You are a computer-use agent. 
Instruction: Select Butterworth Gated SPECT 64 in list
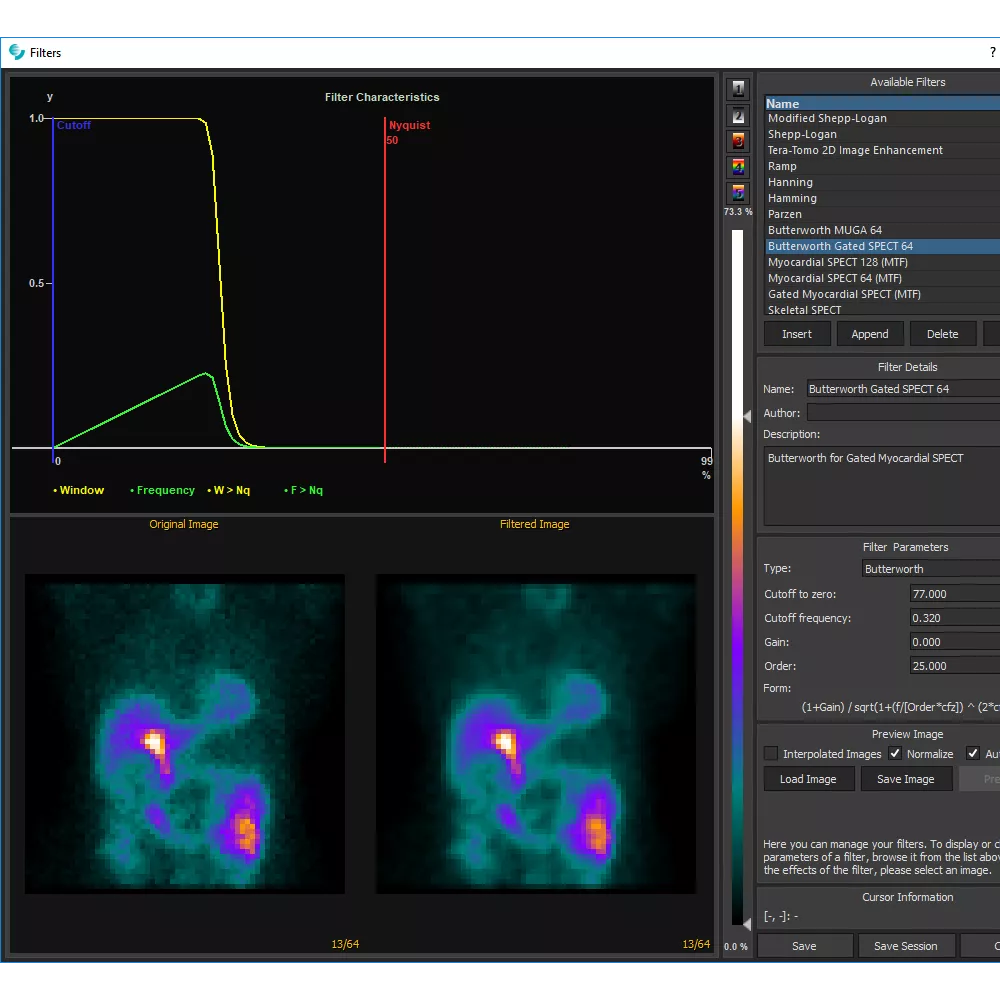click(x=882, y=246)
